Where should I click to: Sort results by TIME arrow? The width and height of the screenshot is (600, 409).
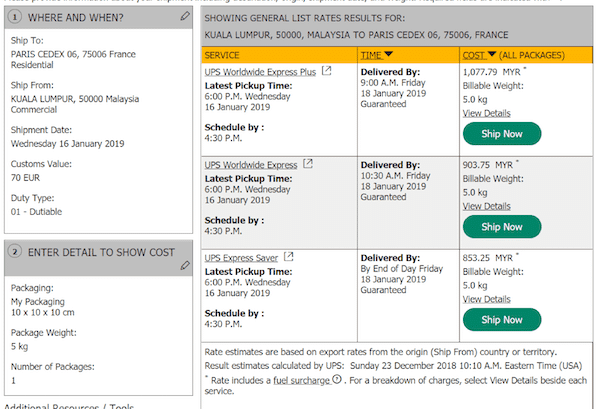click(388, 54)
